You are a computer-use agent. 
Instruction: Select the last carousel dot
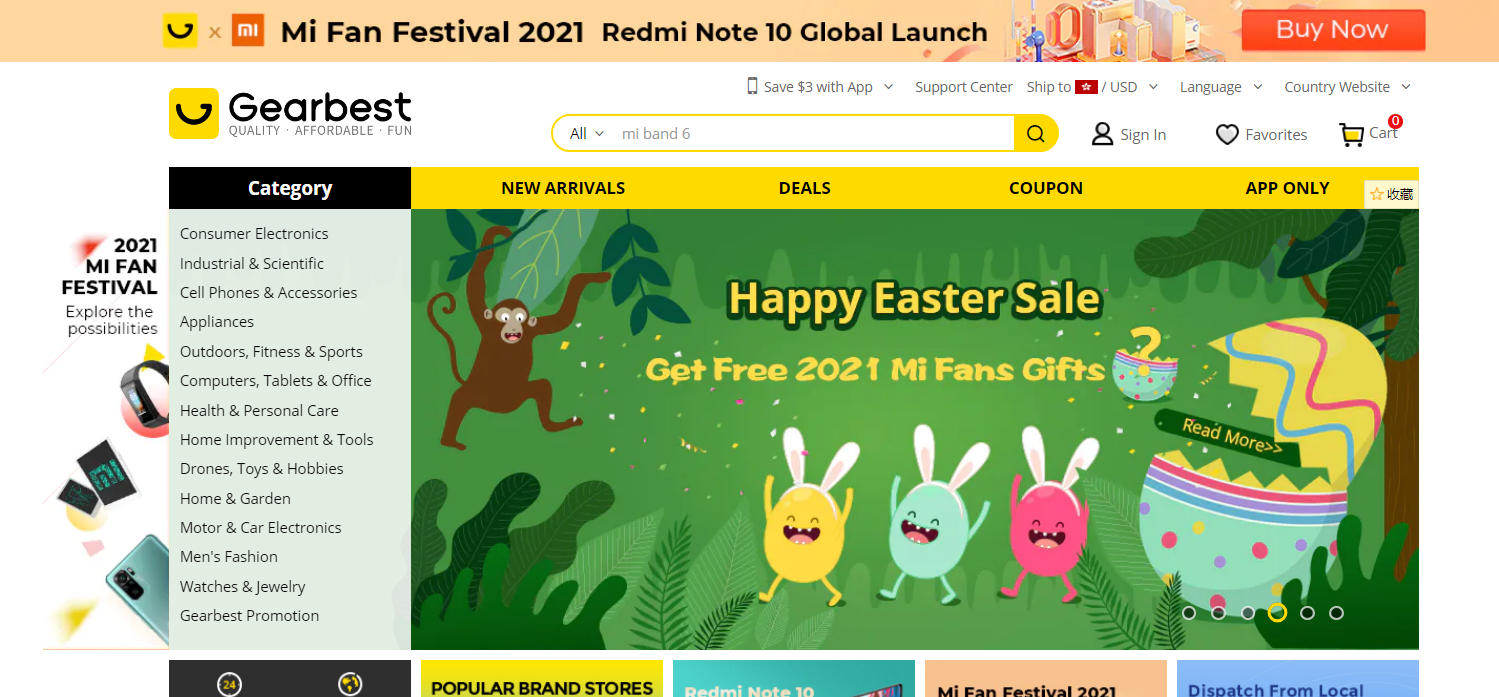[x=1336, y=613]
